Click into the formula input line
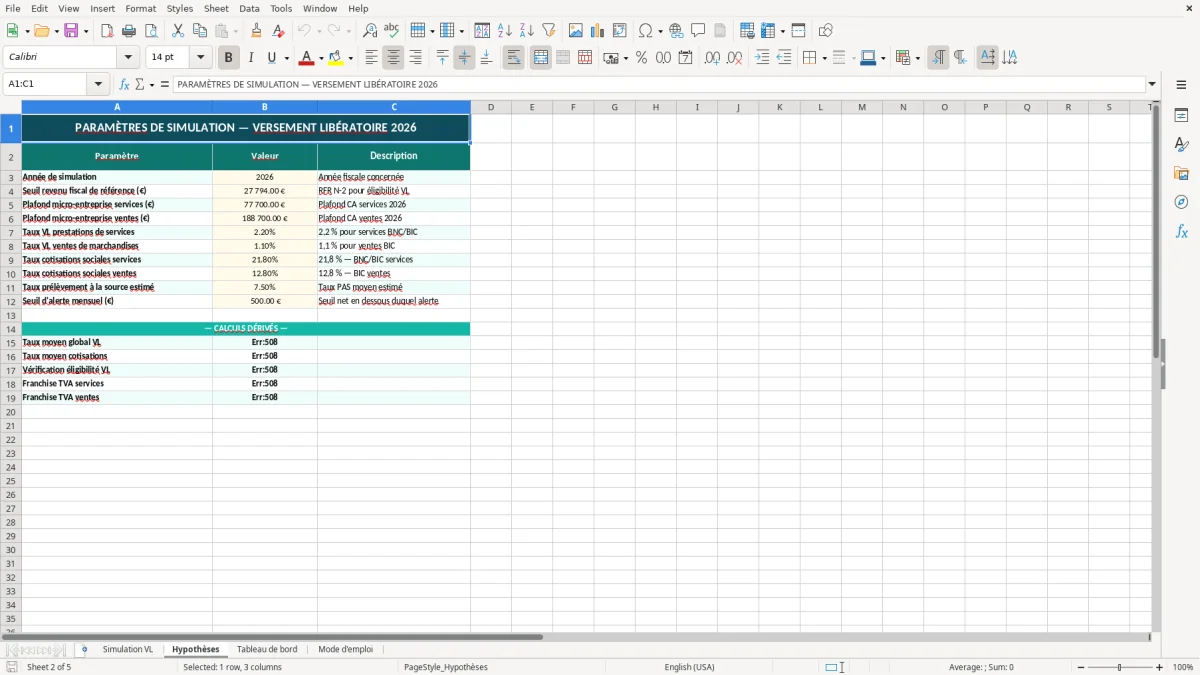 click(658, 84)
